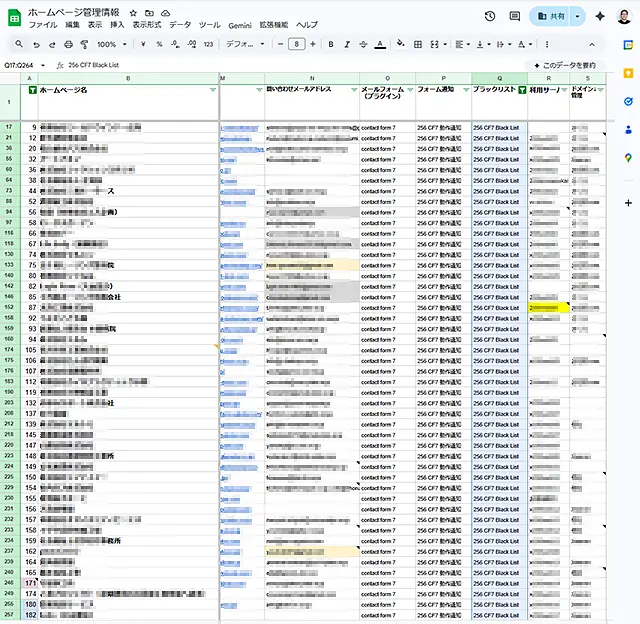
Task: Open Google Keep in side panel
Action: click(627, 72)
